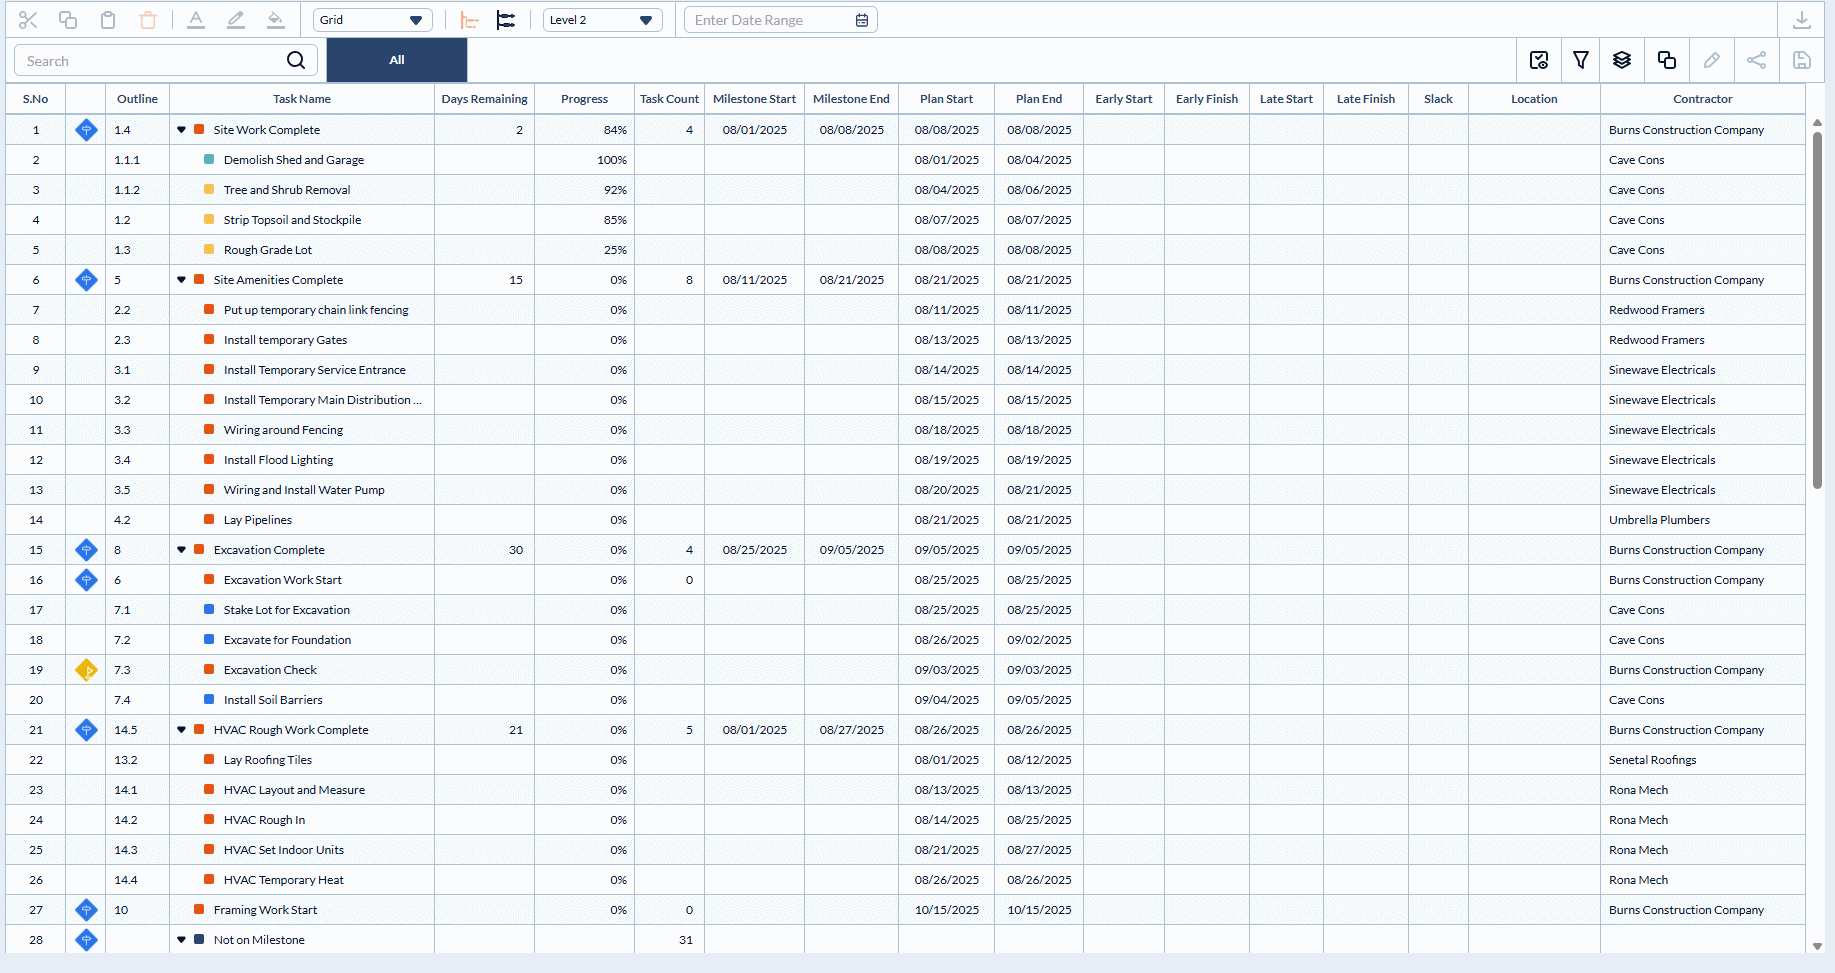
Task: Collapse the Excavation Complete group
Action: [182, 550]
